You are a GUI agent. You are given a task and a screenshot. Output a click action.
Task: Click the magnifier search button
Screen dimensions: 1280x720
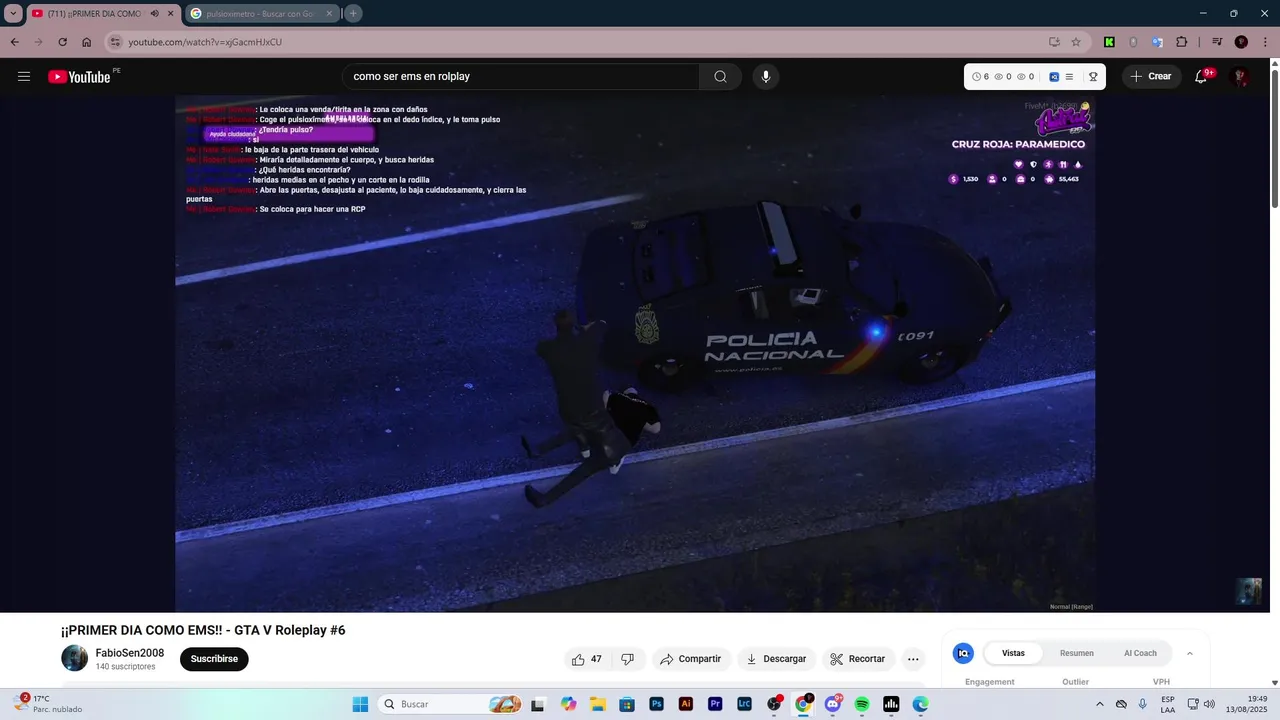720,77
